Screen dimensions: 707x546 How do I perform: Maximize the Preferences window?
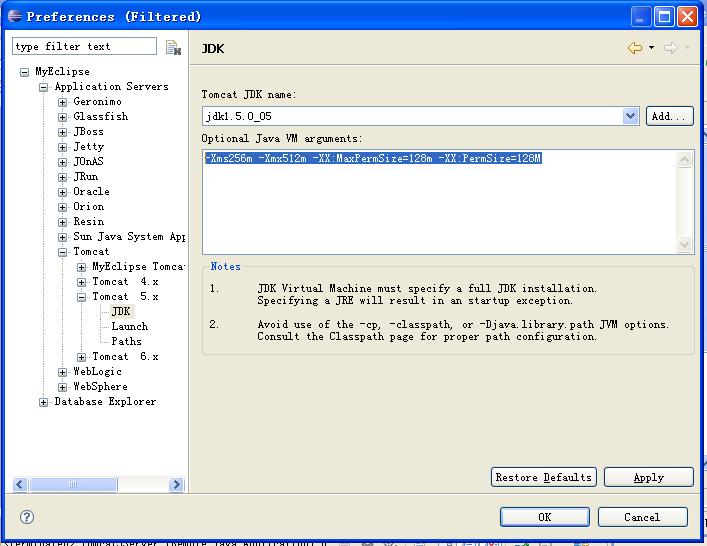click(664, 17)
